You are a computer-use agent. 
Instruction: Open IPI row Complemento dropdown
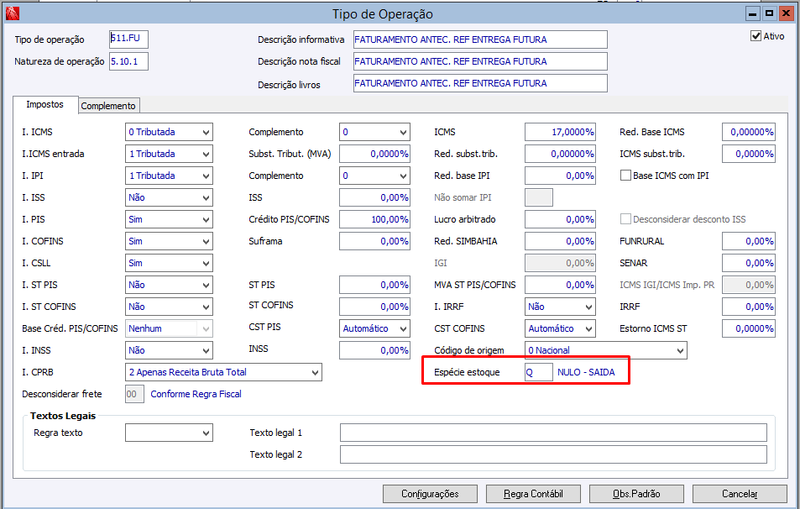374,176
